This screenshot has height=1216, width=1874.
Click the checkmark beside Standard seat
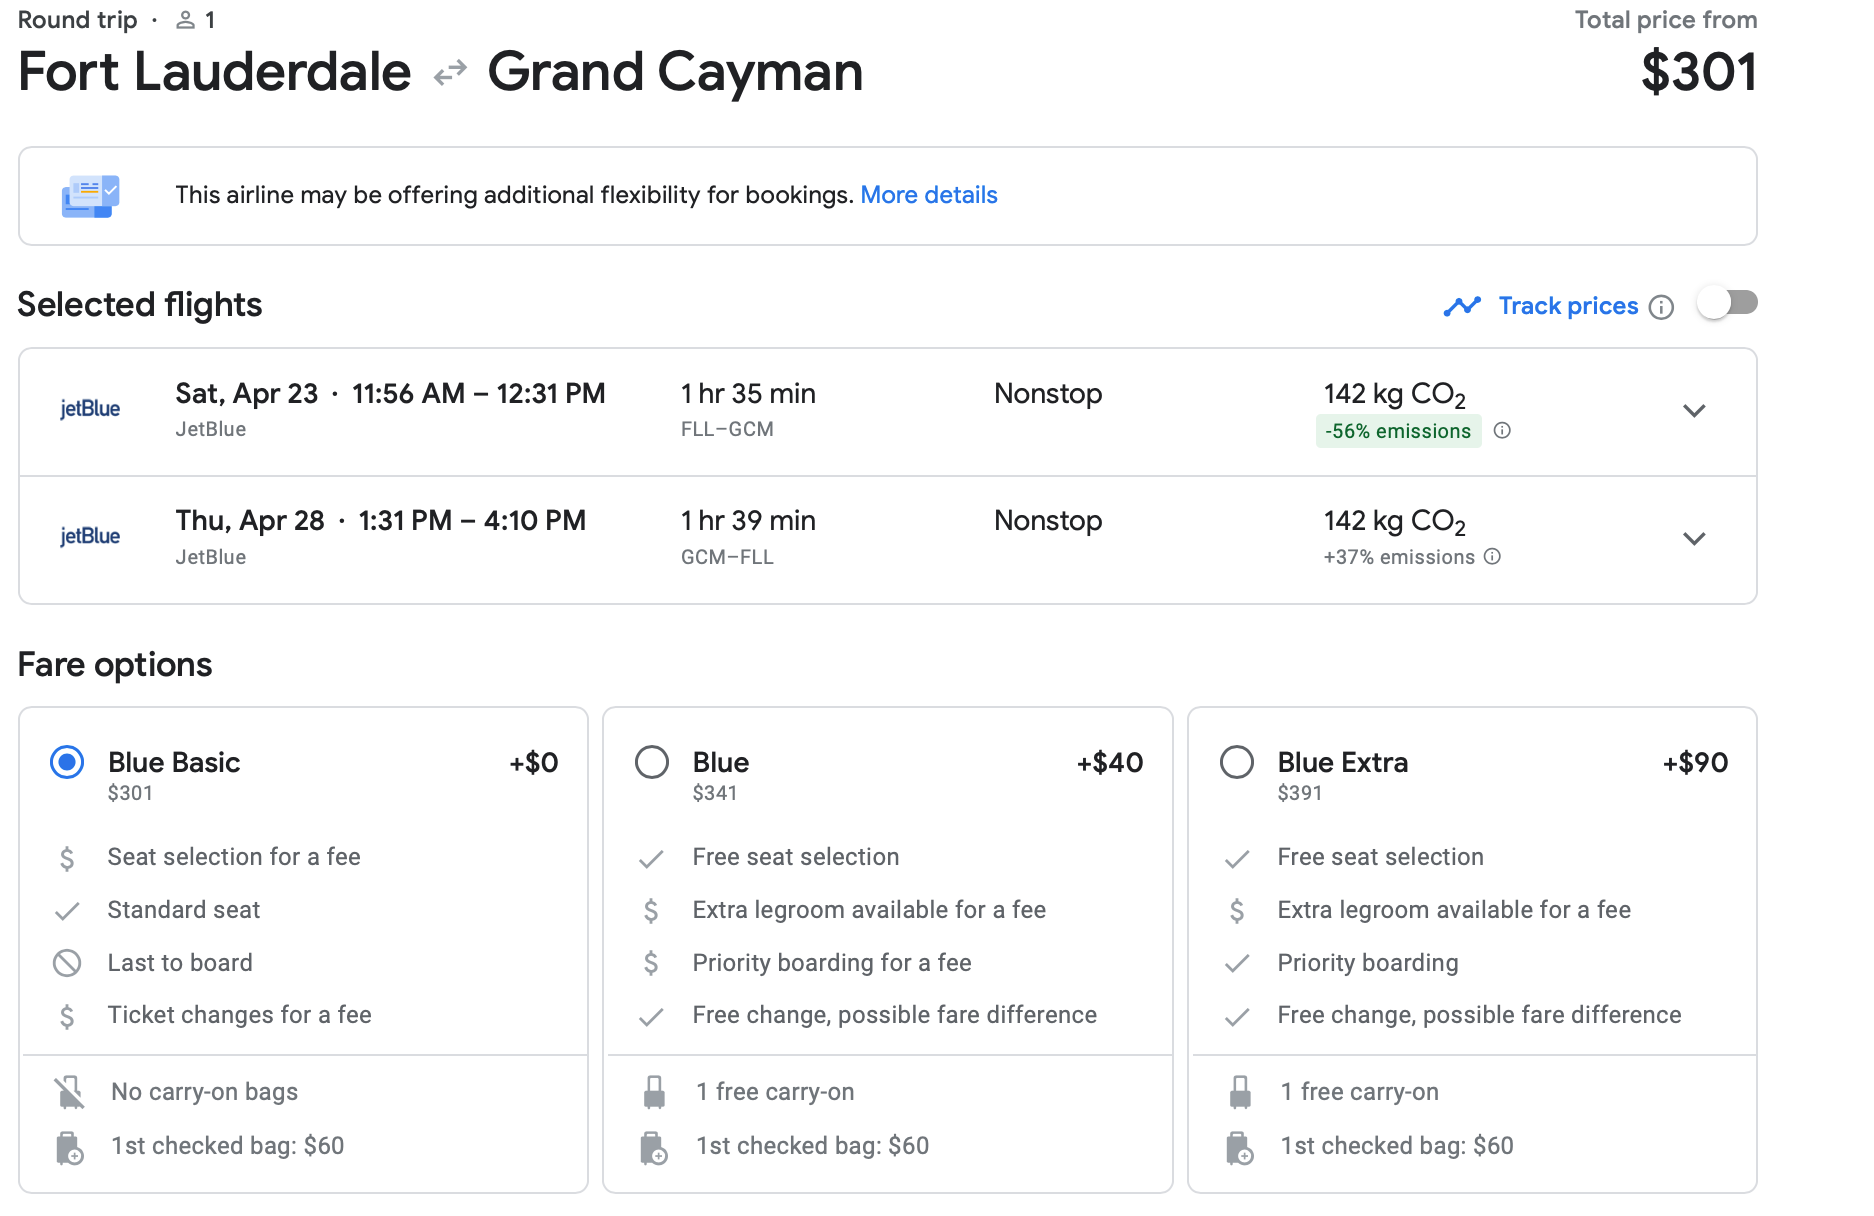[67, 911]
